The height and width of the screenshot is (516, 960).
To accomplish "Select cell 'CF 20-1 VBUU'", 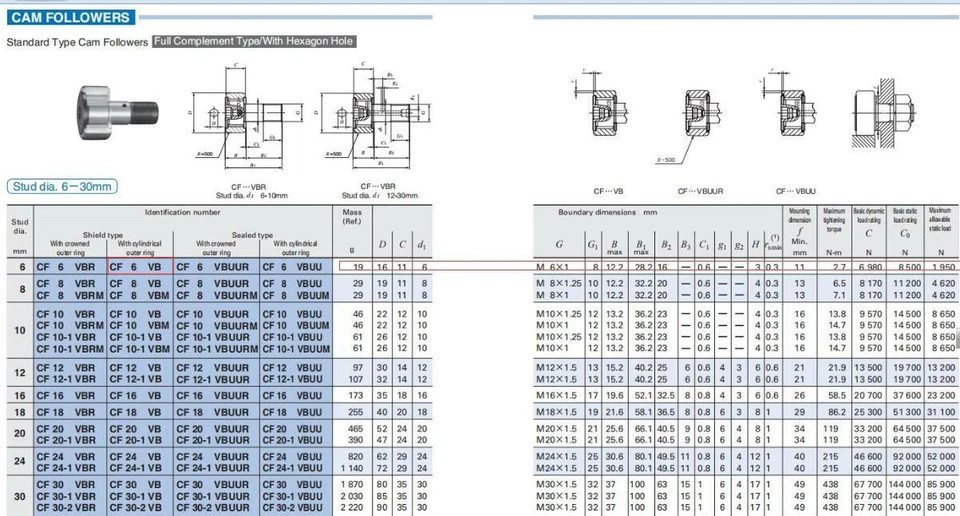I will tap(293, 440).
